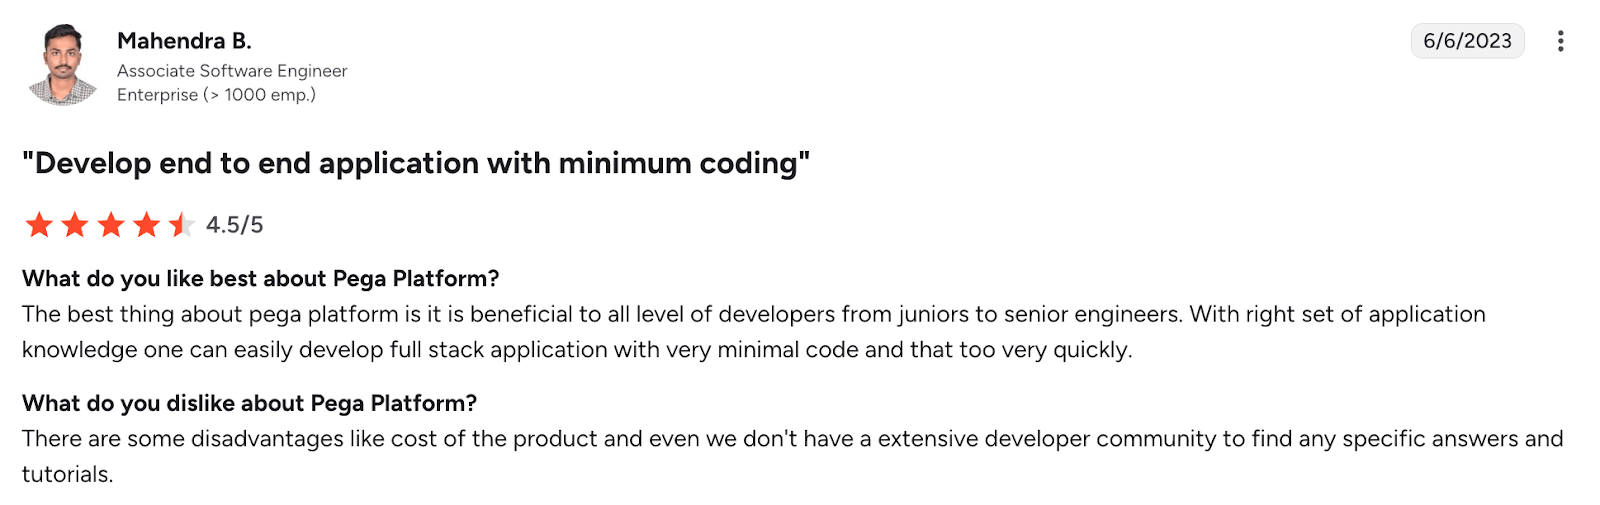Click the 6/6/2023 date badge
1600x505 pixels.
coord(1467,41)
